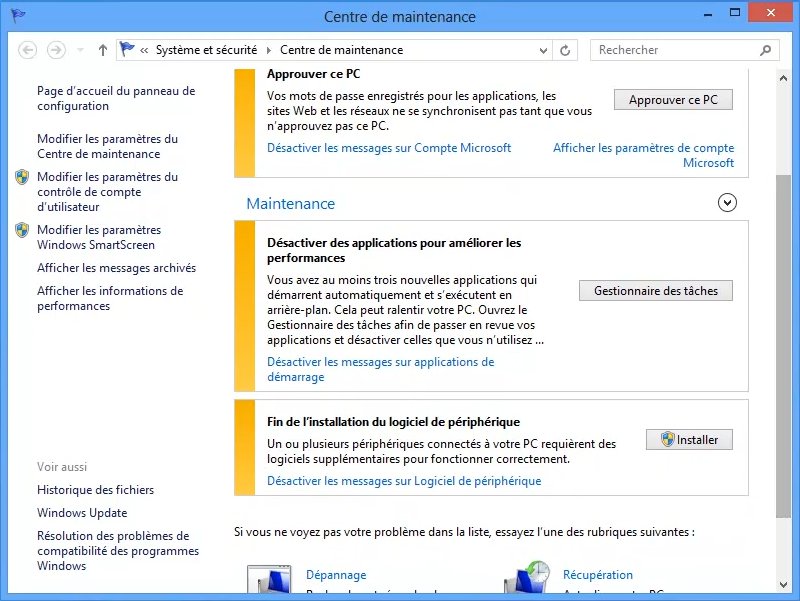Expand the Système et sécurité breadcrumb arrow

pyautogui.click(x=268, y=50)
